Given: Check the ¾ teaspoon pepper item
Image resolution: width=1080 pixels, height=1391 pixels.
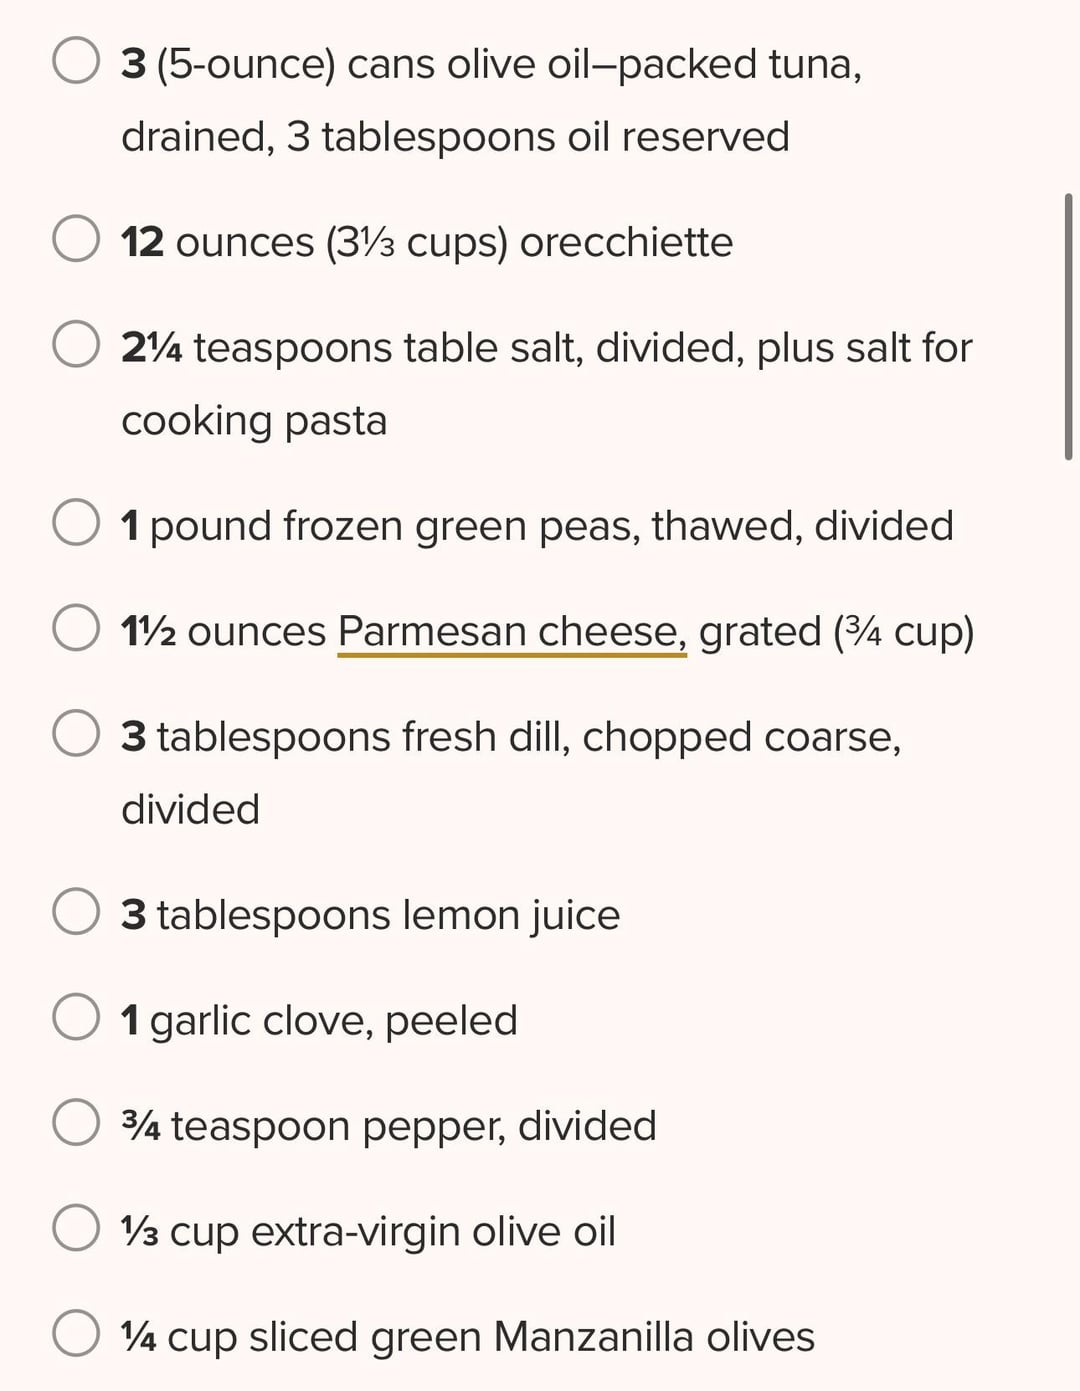Looking at the screenshot, I should coord(76,1123).
